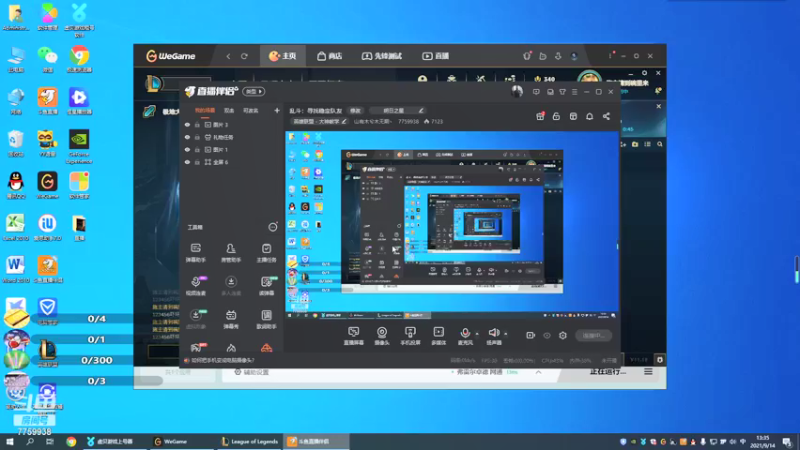Open 辅助设置 in the WeGame bottom bar
This screenshot has width=800, height=450.
click(252, 372)
